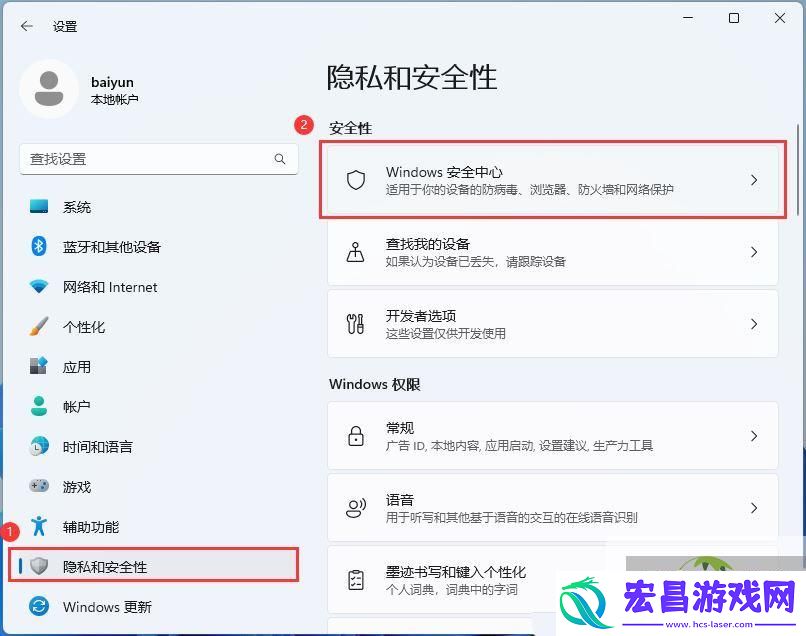Expand 开发者选项 chevron
Viewport: 806px width, 636px height.
[754, 324]
